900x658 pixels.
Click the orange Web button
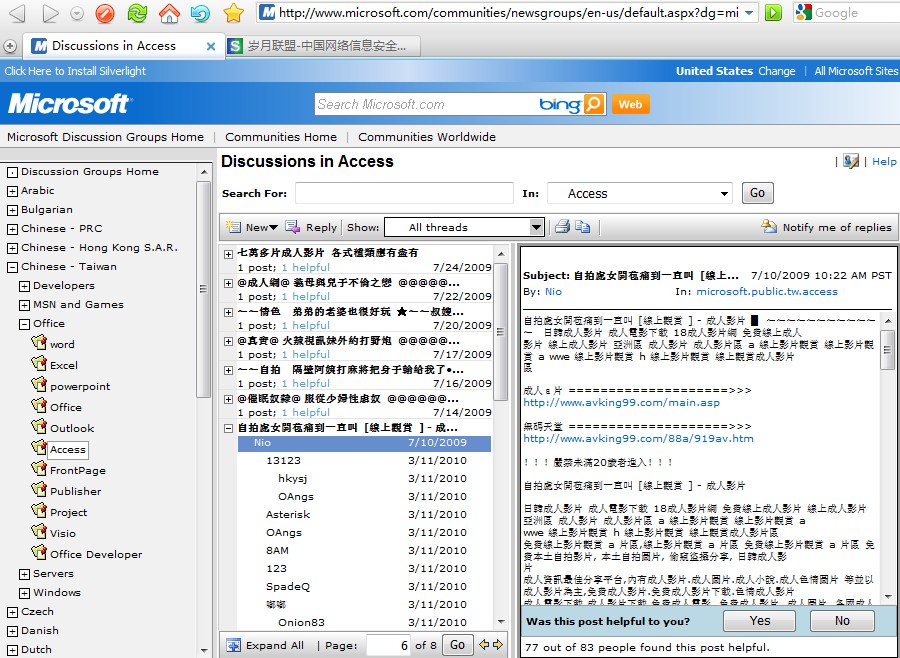630,104
